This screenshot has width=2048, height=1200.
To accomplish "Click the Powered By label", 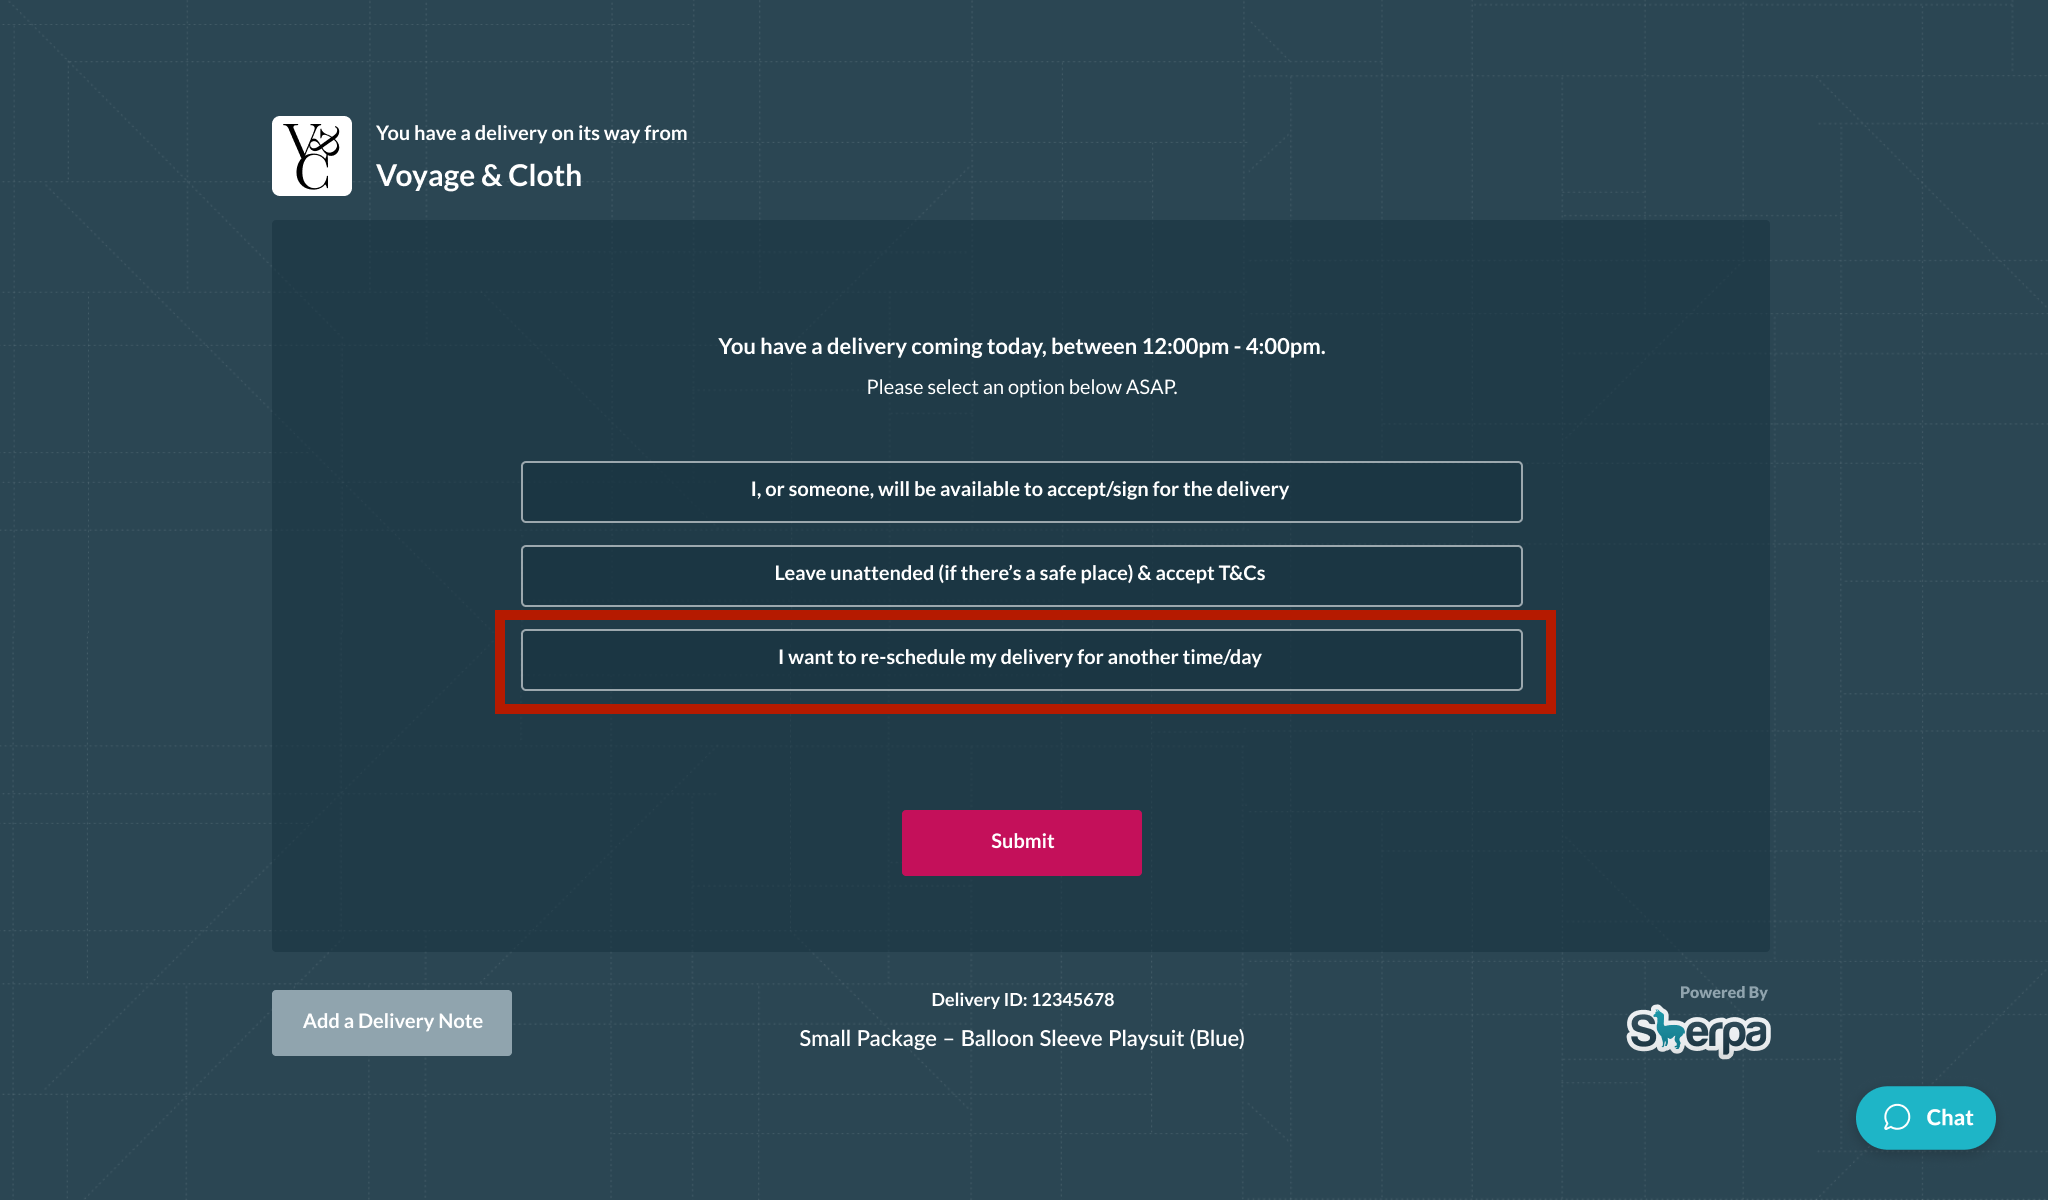I will (1723, 993).
